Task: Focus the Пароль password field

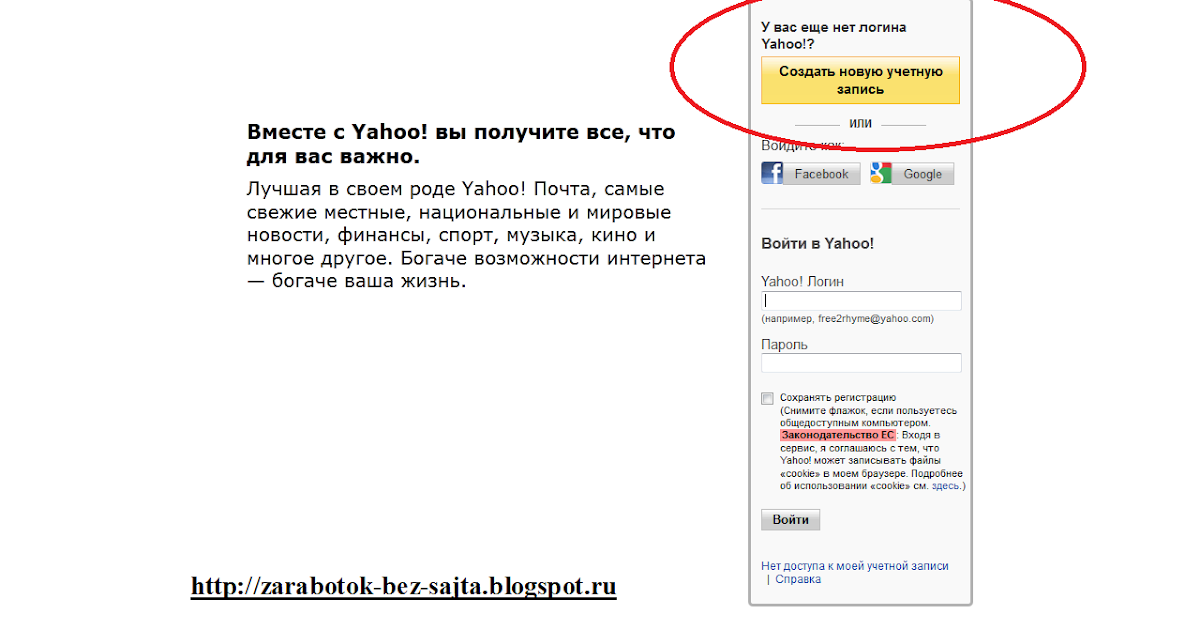Action: click(861, 363)
